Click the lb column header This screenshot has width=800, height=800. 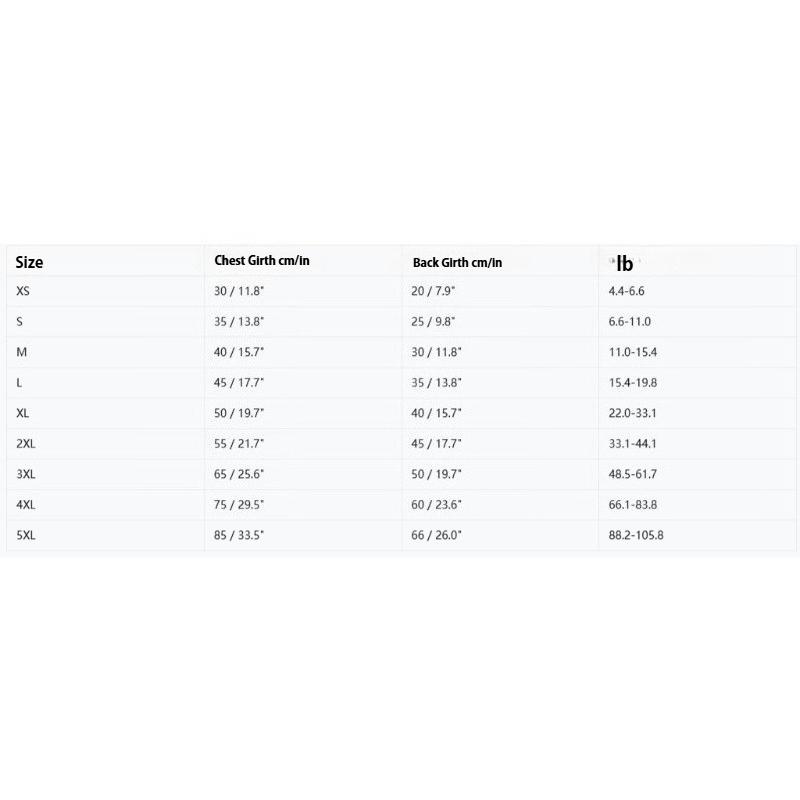point(624,264)
